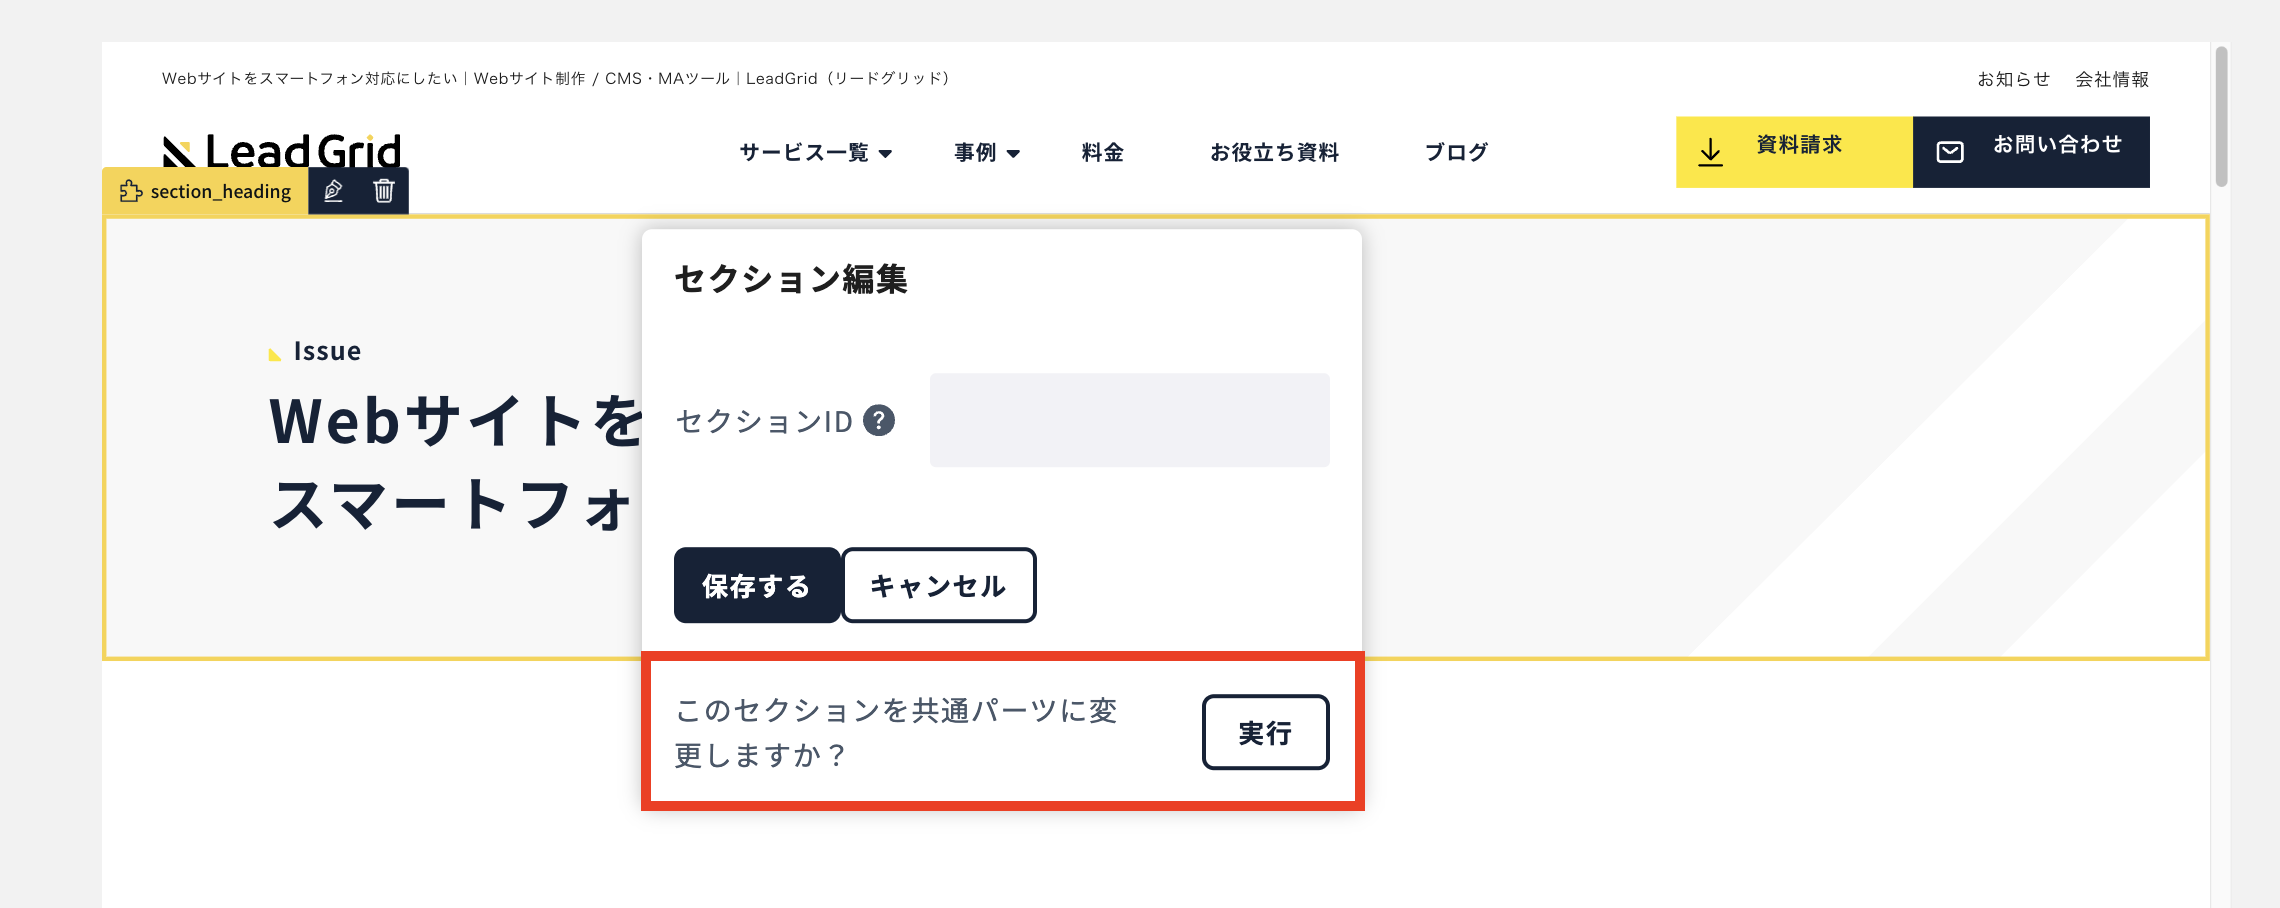The image size is (2280, 908).
Task: Click the 保存する button
Action: pos(757,585)
